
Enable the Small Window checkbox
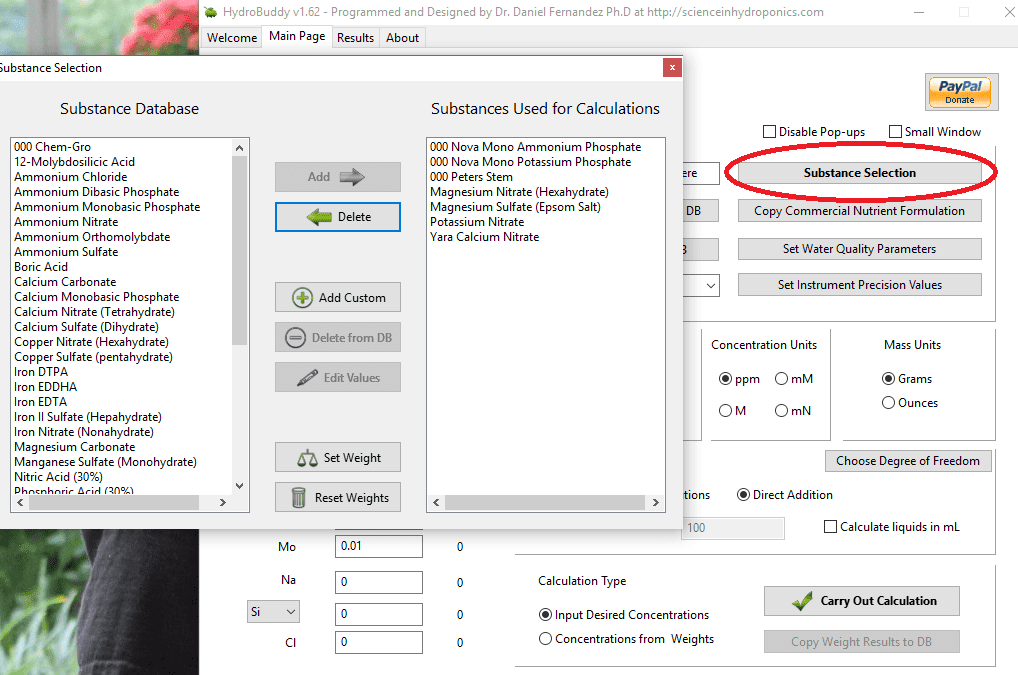[895, 132]
